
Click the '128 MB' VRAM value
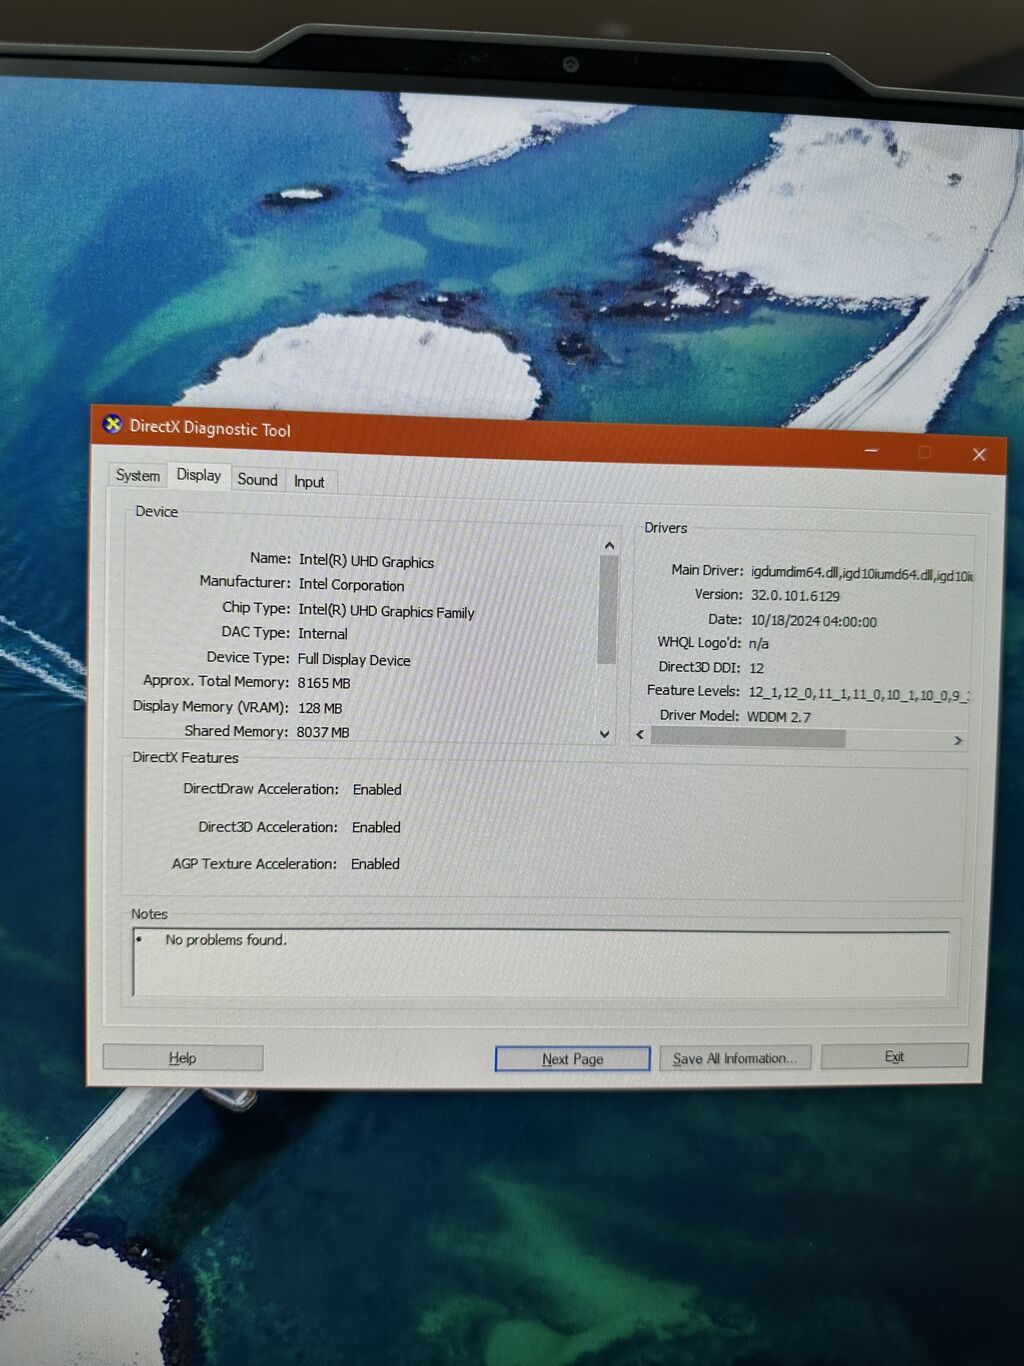[x=320, y=708]
